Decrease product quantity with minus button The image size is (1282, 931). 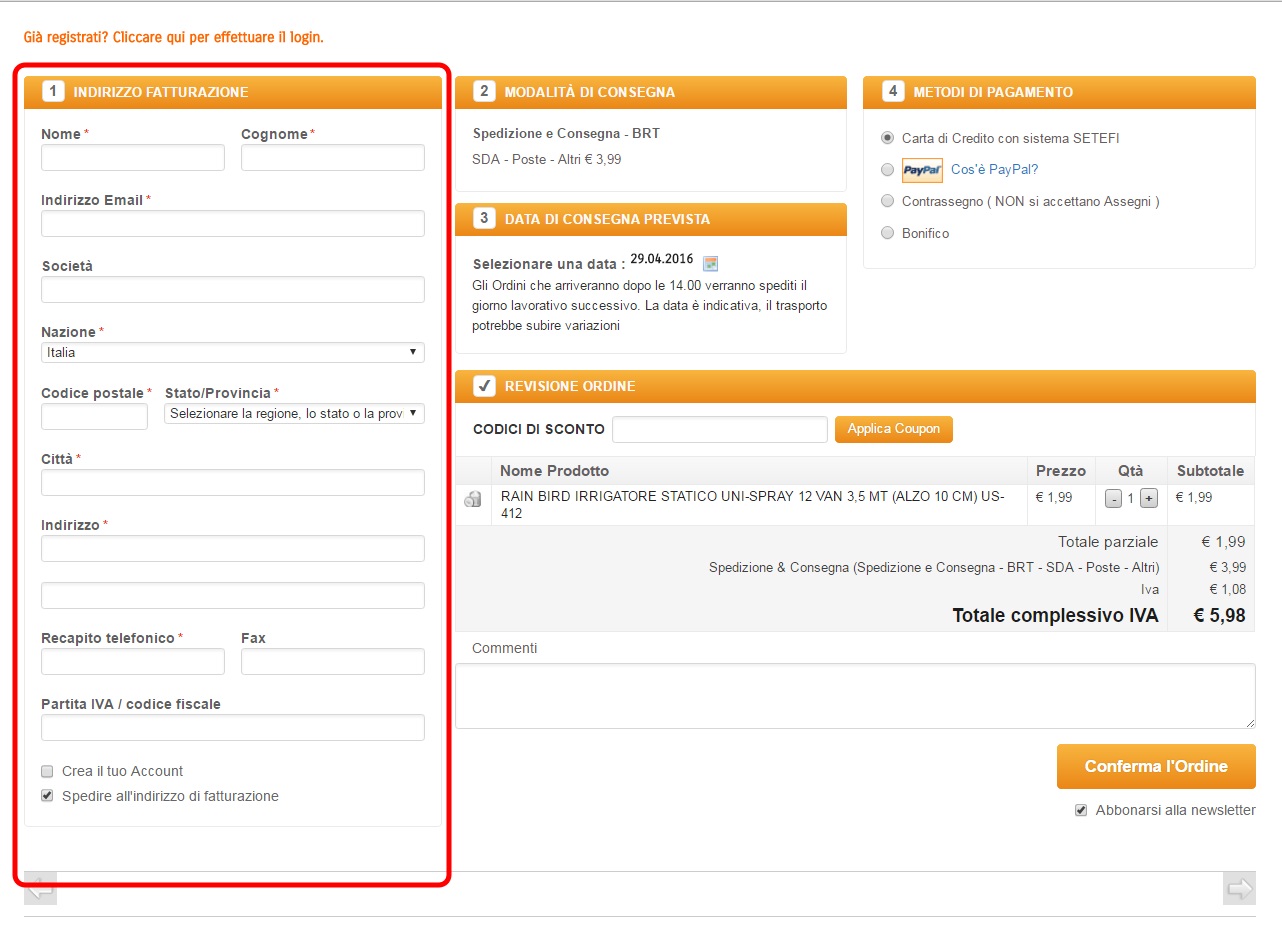click(1113, 498)
